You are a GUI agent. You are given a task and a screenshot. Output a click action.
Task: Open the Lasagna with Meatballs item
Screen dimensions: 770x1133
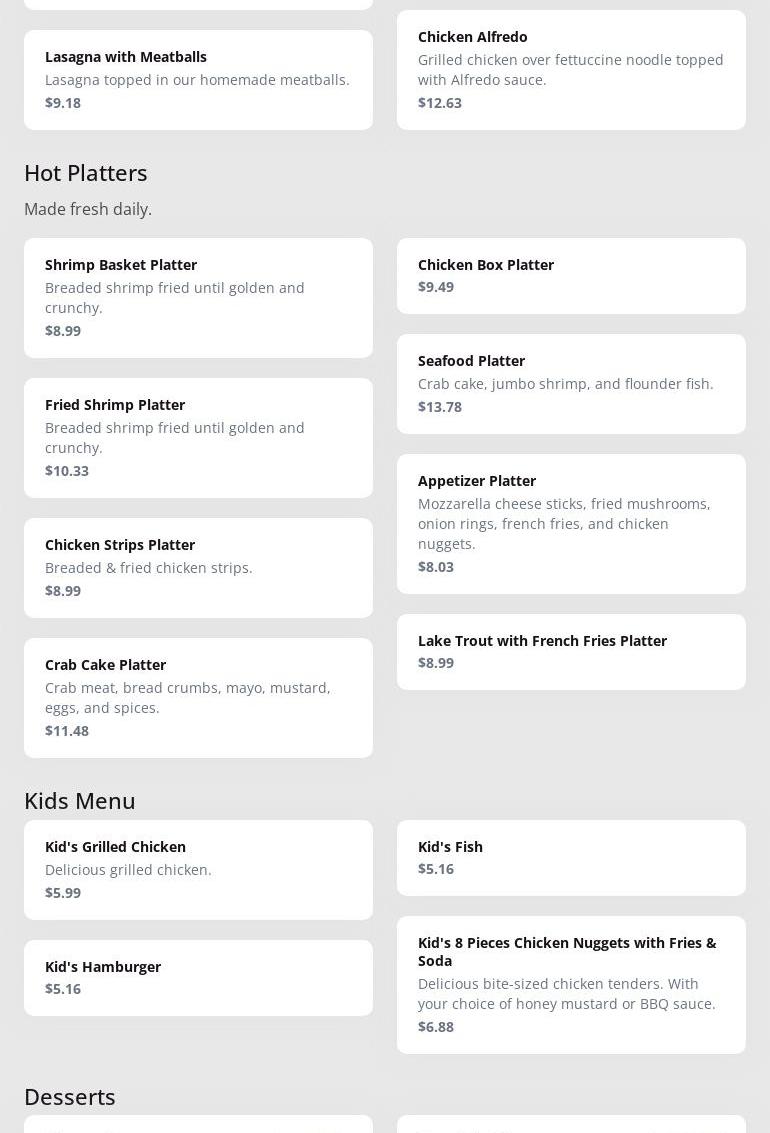(x=198, y=79)
